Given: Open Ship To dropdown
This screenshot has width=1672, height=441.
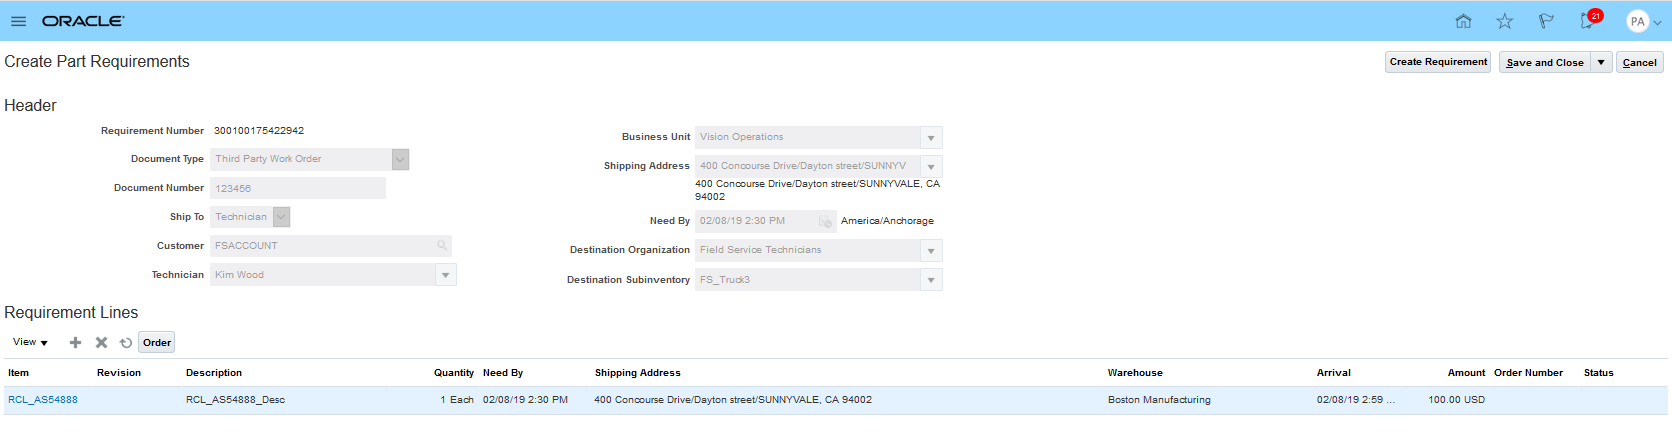Looking at the screenshot, I should 282,217.
